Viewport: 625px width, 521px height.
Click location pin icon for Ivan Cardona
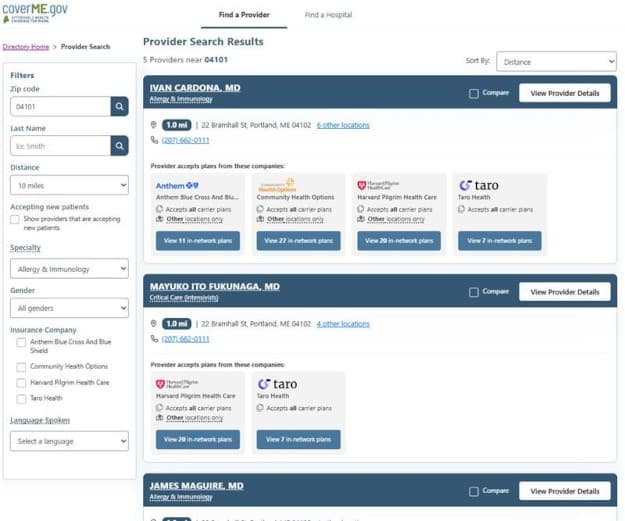pyautogui.click(x=154, y=125)
